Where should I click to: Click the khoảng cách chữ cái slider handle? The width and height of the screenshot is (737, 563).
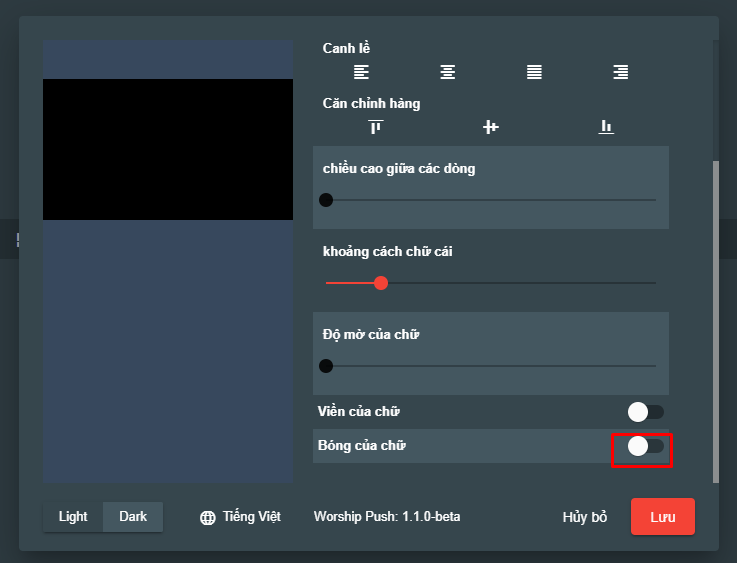(381, 283)
